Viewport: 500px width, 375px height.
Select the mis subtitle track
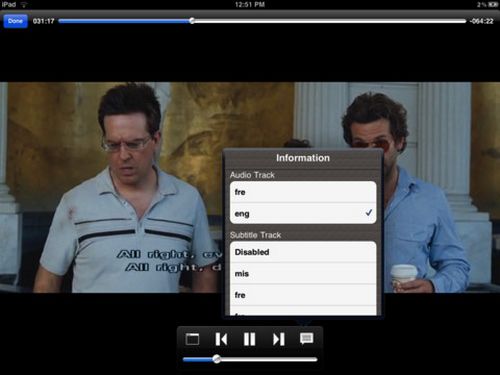click(303, 273)
